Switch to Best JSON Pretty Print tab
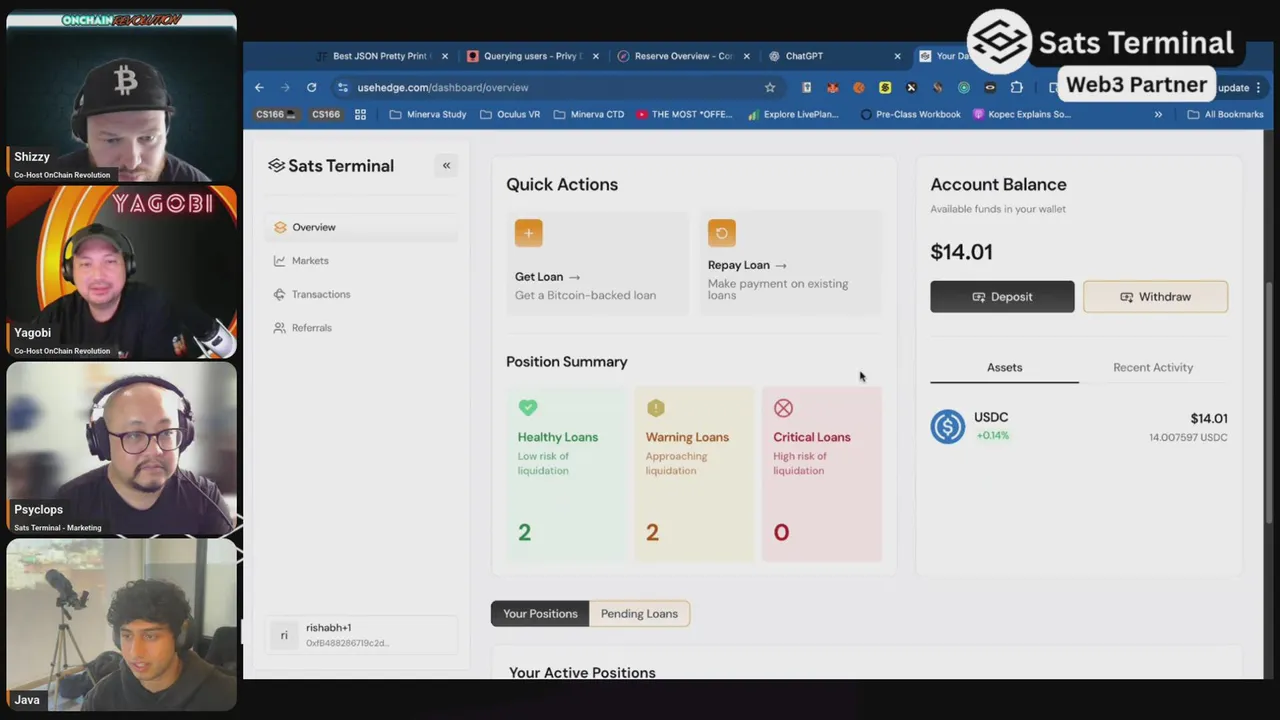 tap(382, 56)
